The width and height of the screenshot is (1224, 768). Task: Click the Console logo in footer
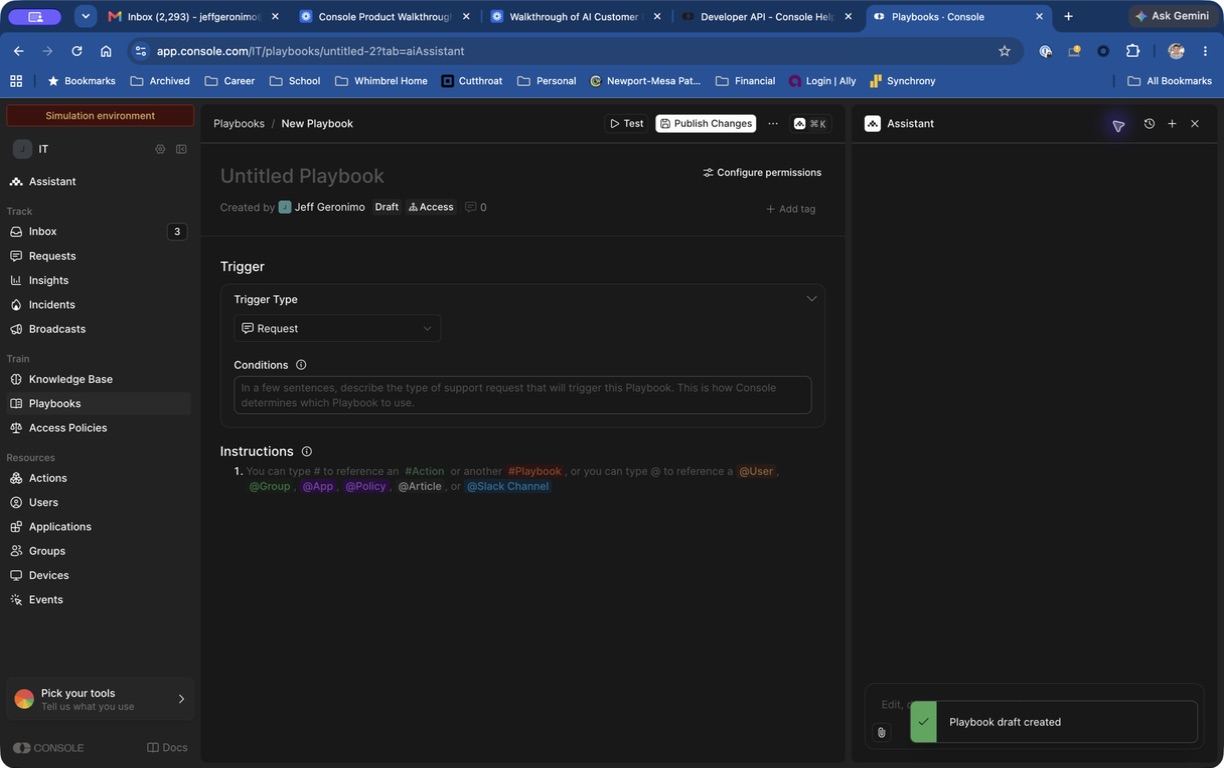click(49, 747)
